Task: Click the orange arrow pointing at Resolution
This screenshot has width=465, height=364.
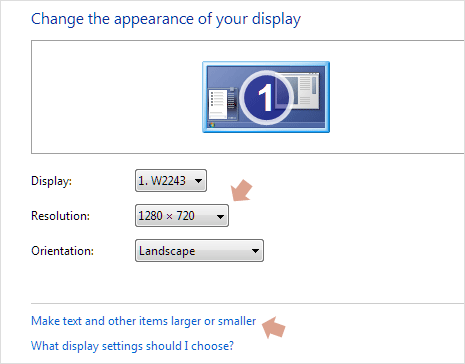Action: coord(242,190)
